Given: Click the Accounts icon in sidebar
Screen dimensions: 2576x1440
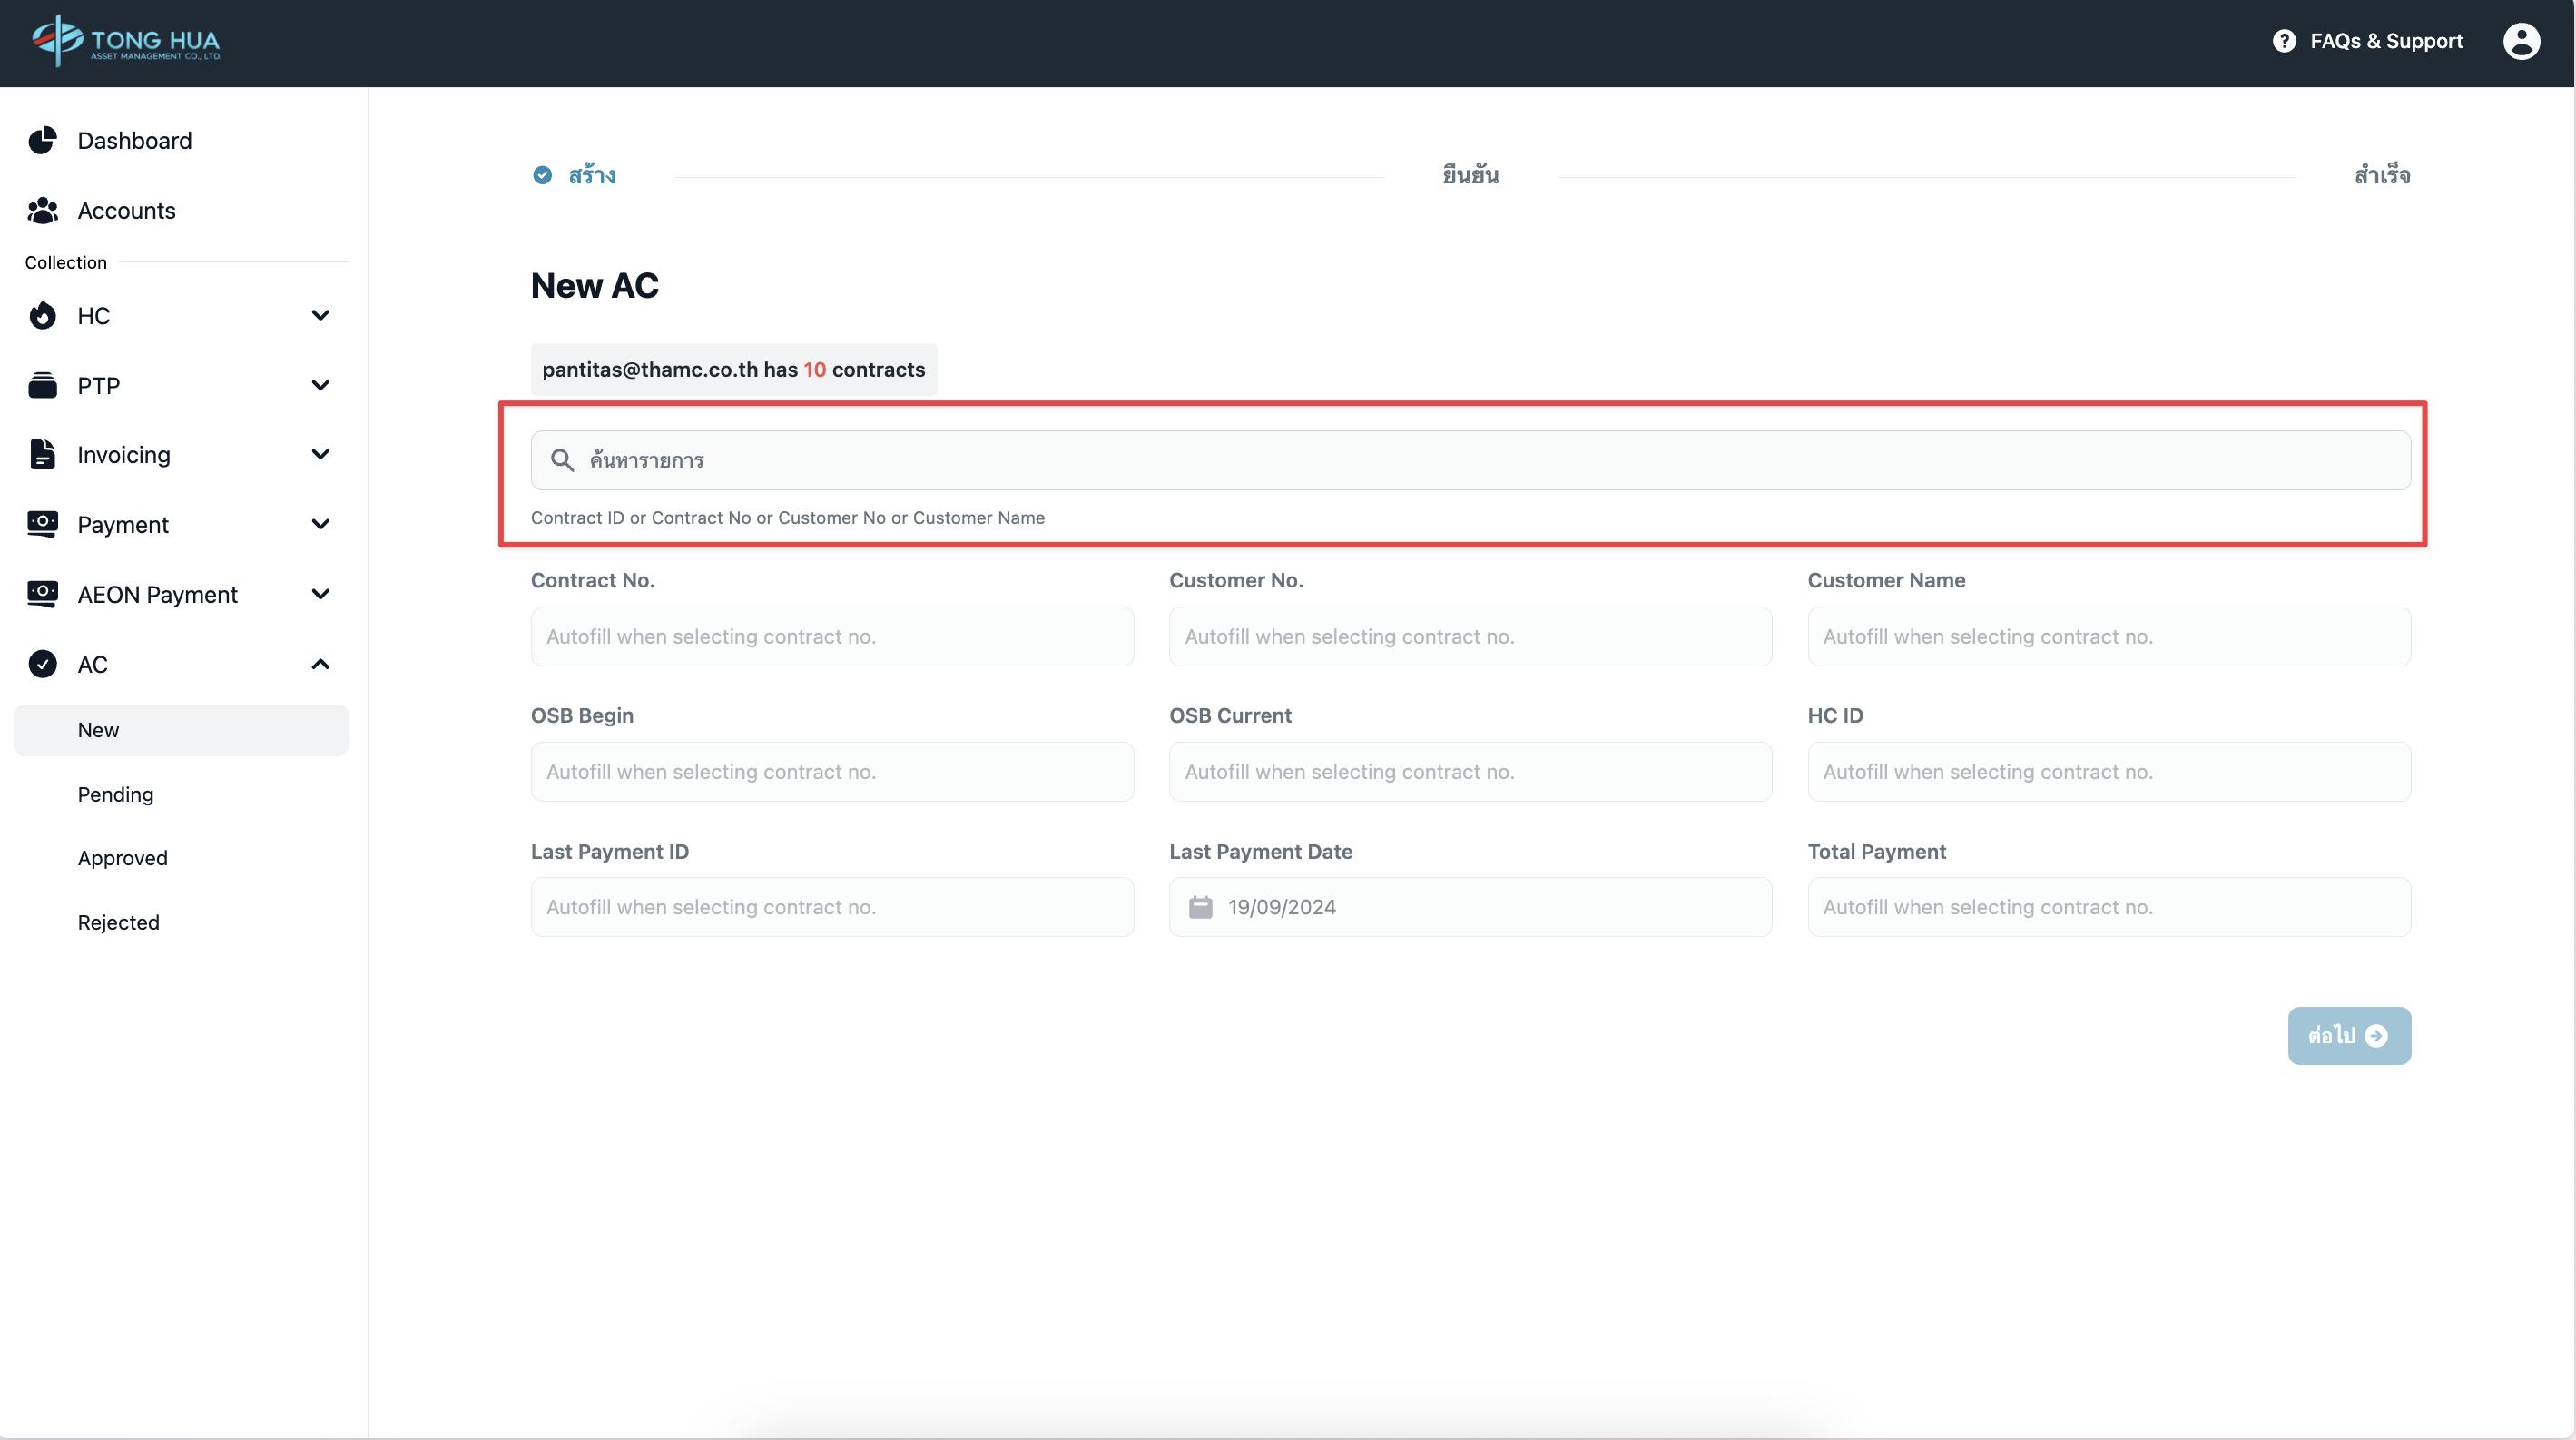Looking at the screenshot, I should (x=43, y=209).
